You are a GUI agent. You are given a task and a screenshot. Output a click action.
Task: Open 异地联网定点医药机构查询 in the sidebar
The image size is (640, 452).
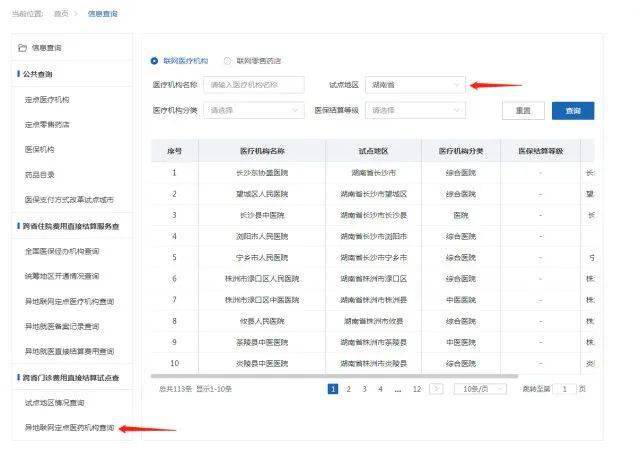(64, 428)
